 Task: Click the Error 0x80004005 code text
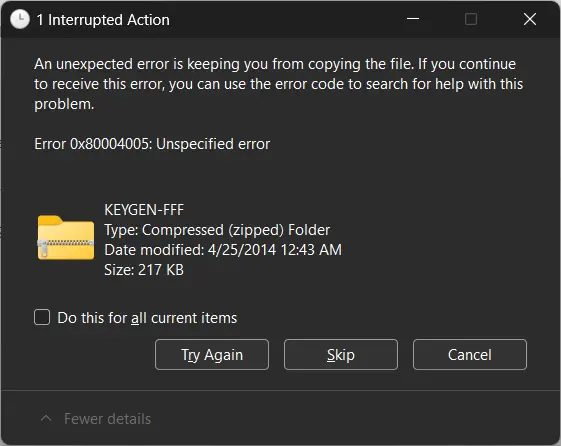click(x=152, y=144)
